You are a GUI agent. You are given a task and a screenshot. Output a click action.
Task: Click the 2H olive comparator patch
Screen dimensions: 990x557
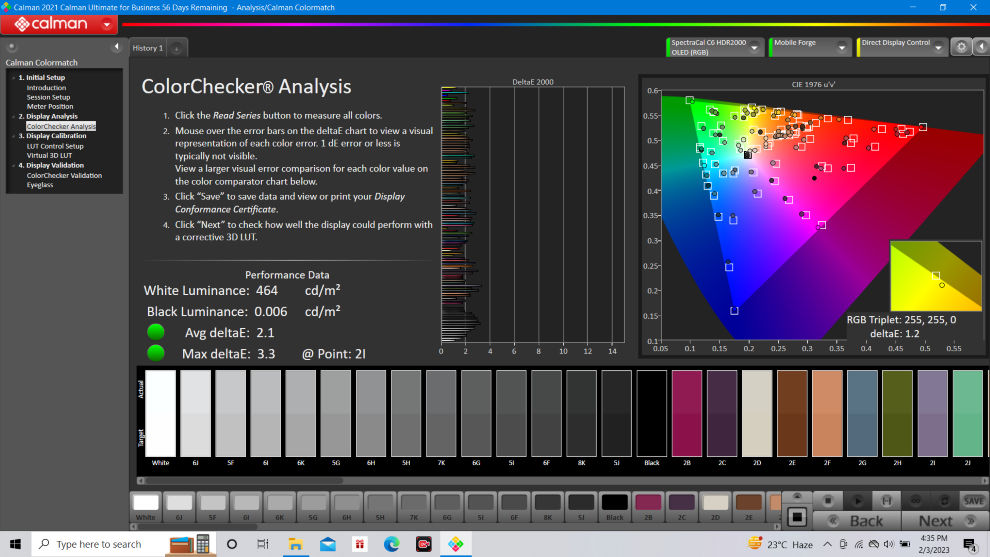coord(897,413)
